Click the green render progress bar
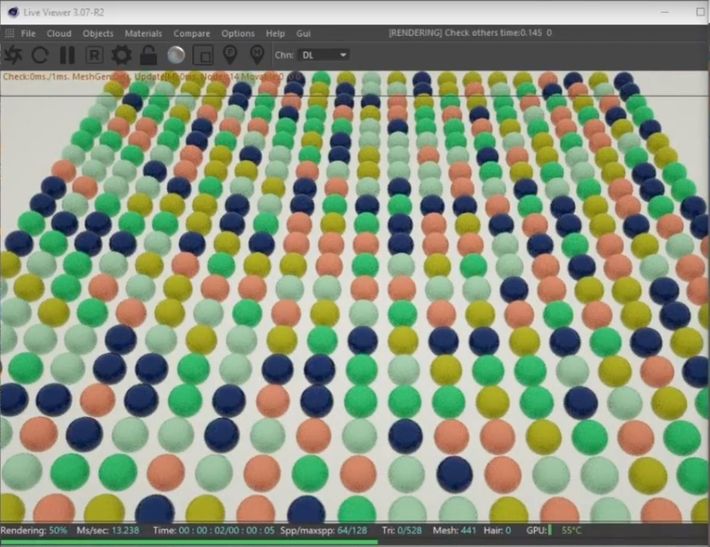The image size is (710, 547). (189, 542)
